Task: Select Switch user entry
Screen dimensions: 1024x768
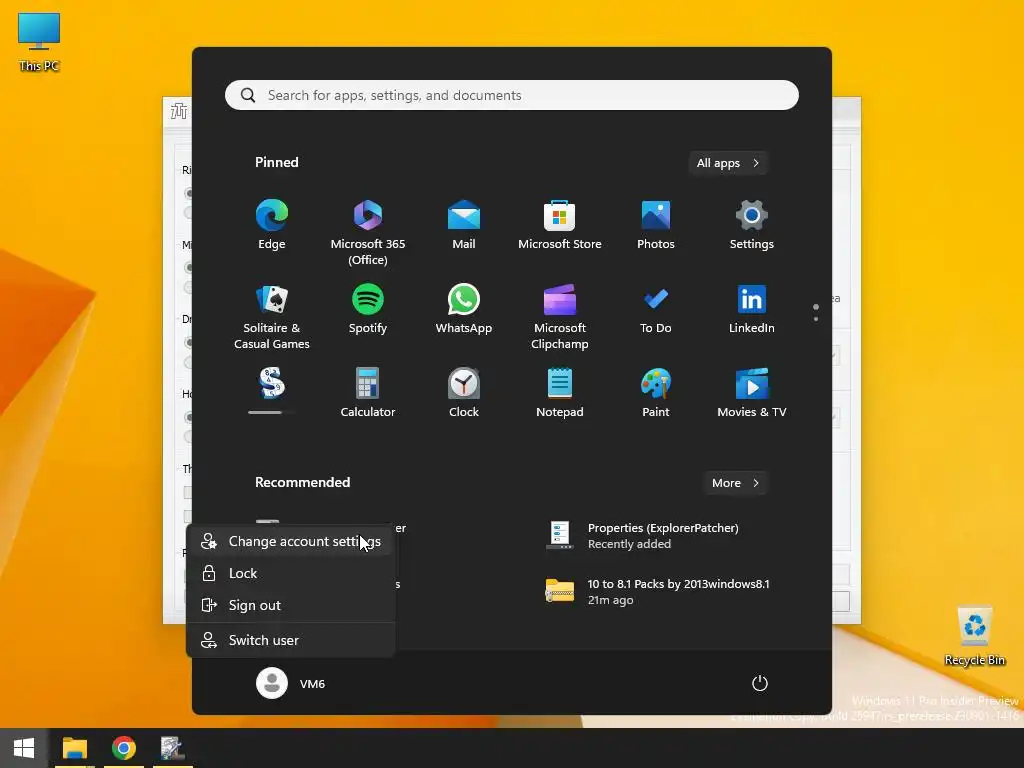Action: [291, 640]
